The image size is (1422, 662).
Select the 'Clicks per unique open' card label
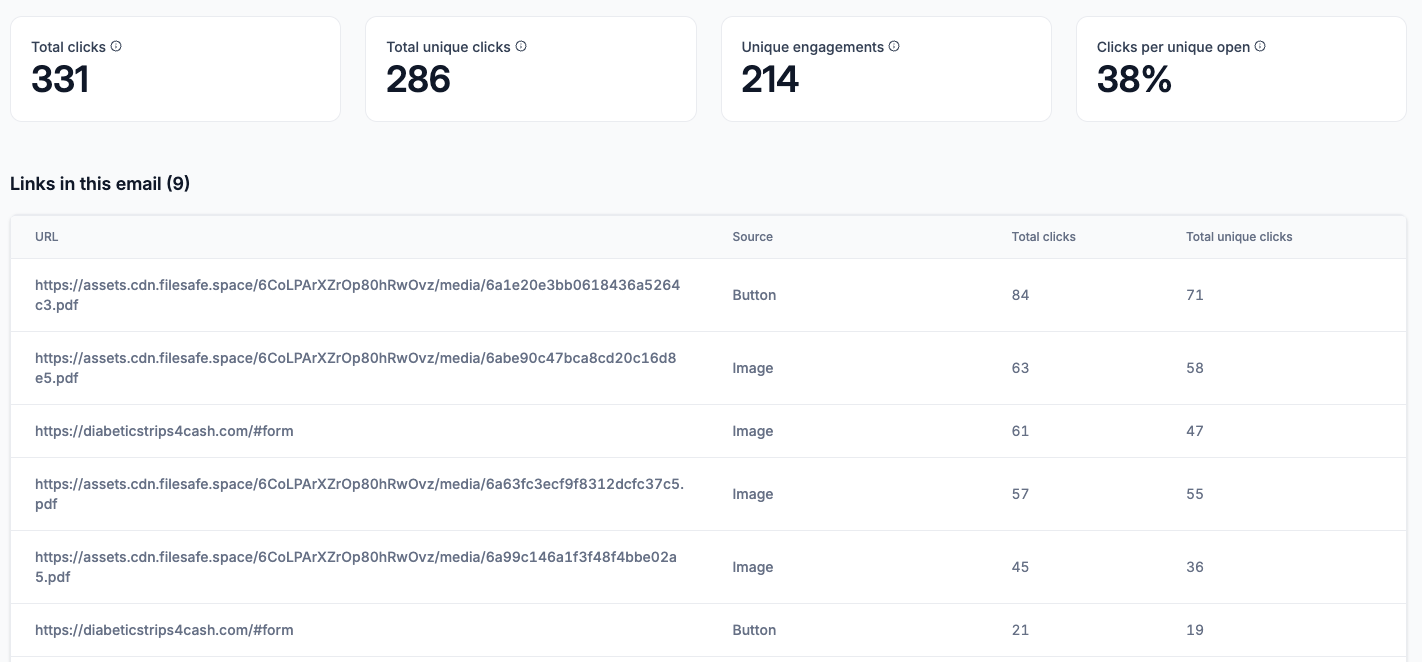pyautogui.click(x=1173, y=47)
